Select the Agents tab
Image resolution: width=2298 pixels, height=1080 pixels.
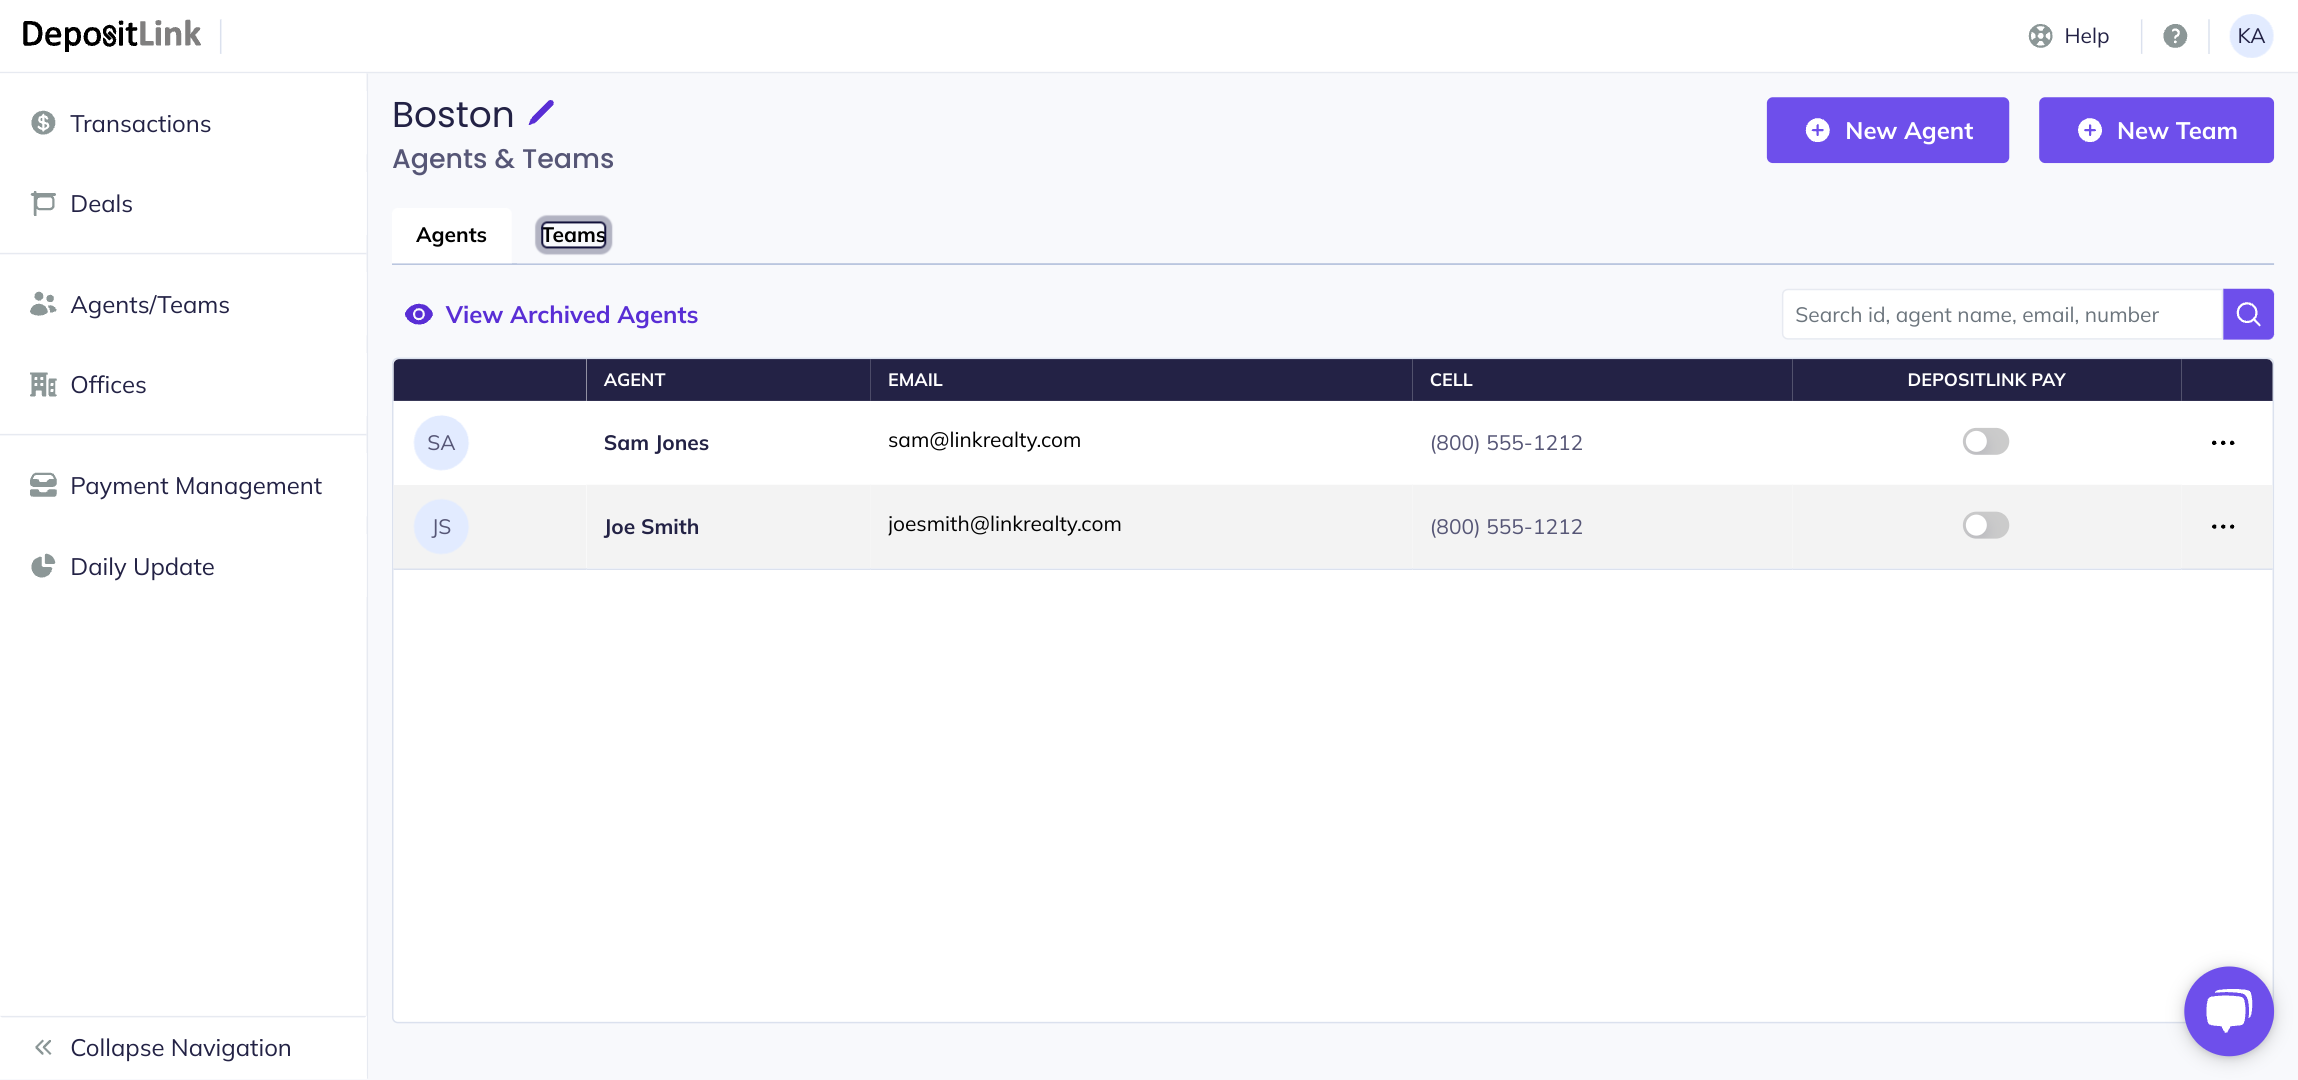coord(451,235)
